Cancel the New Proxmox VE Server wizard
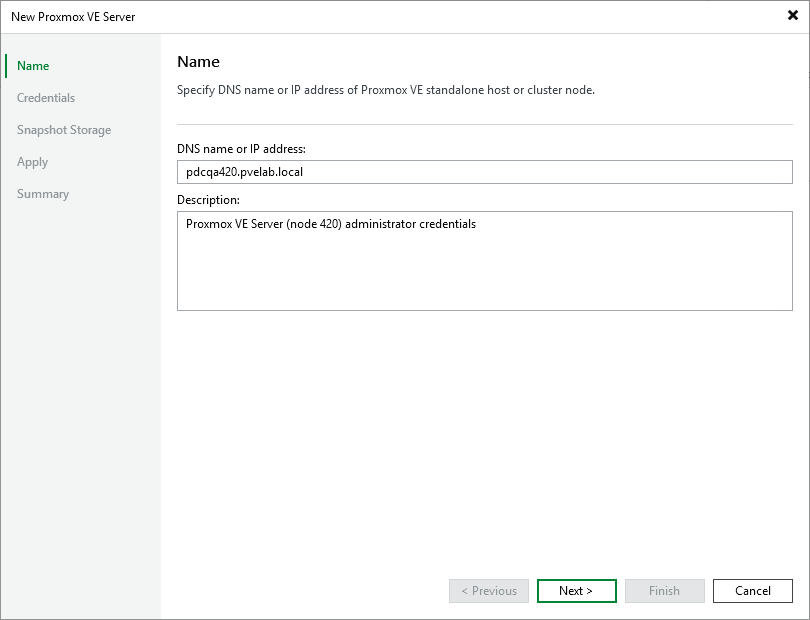This screenshot has width=810, height=620. 752,590
